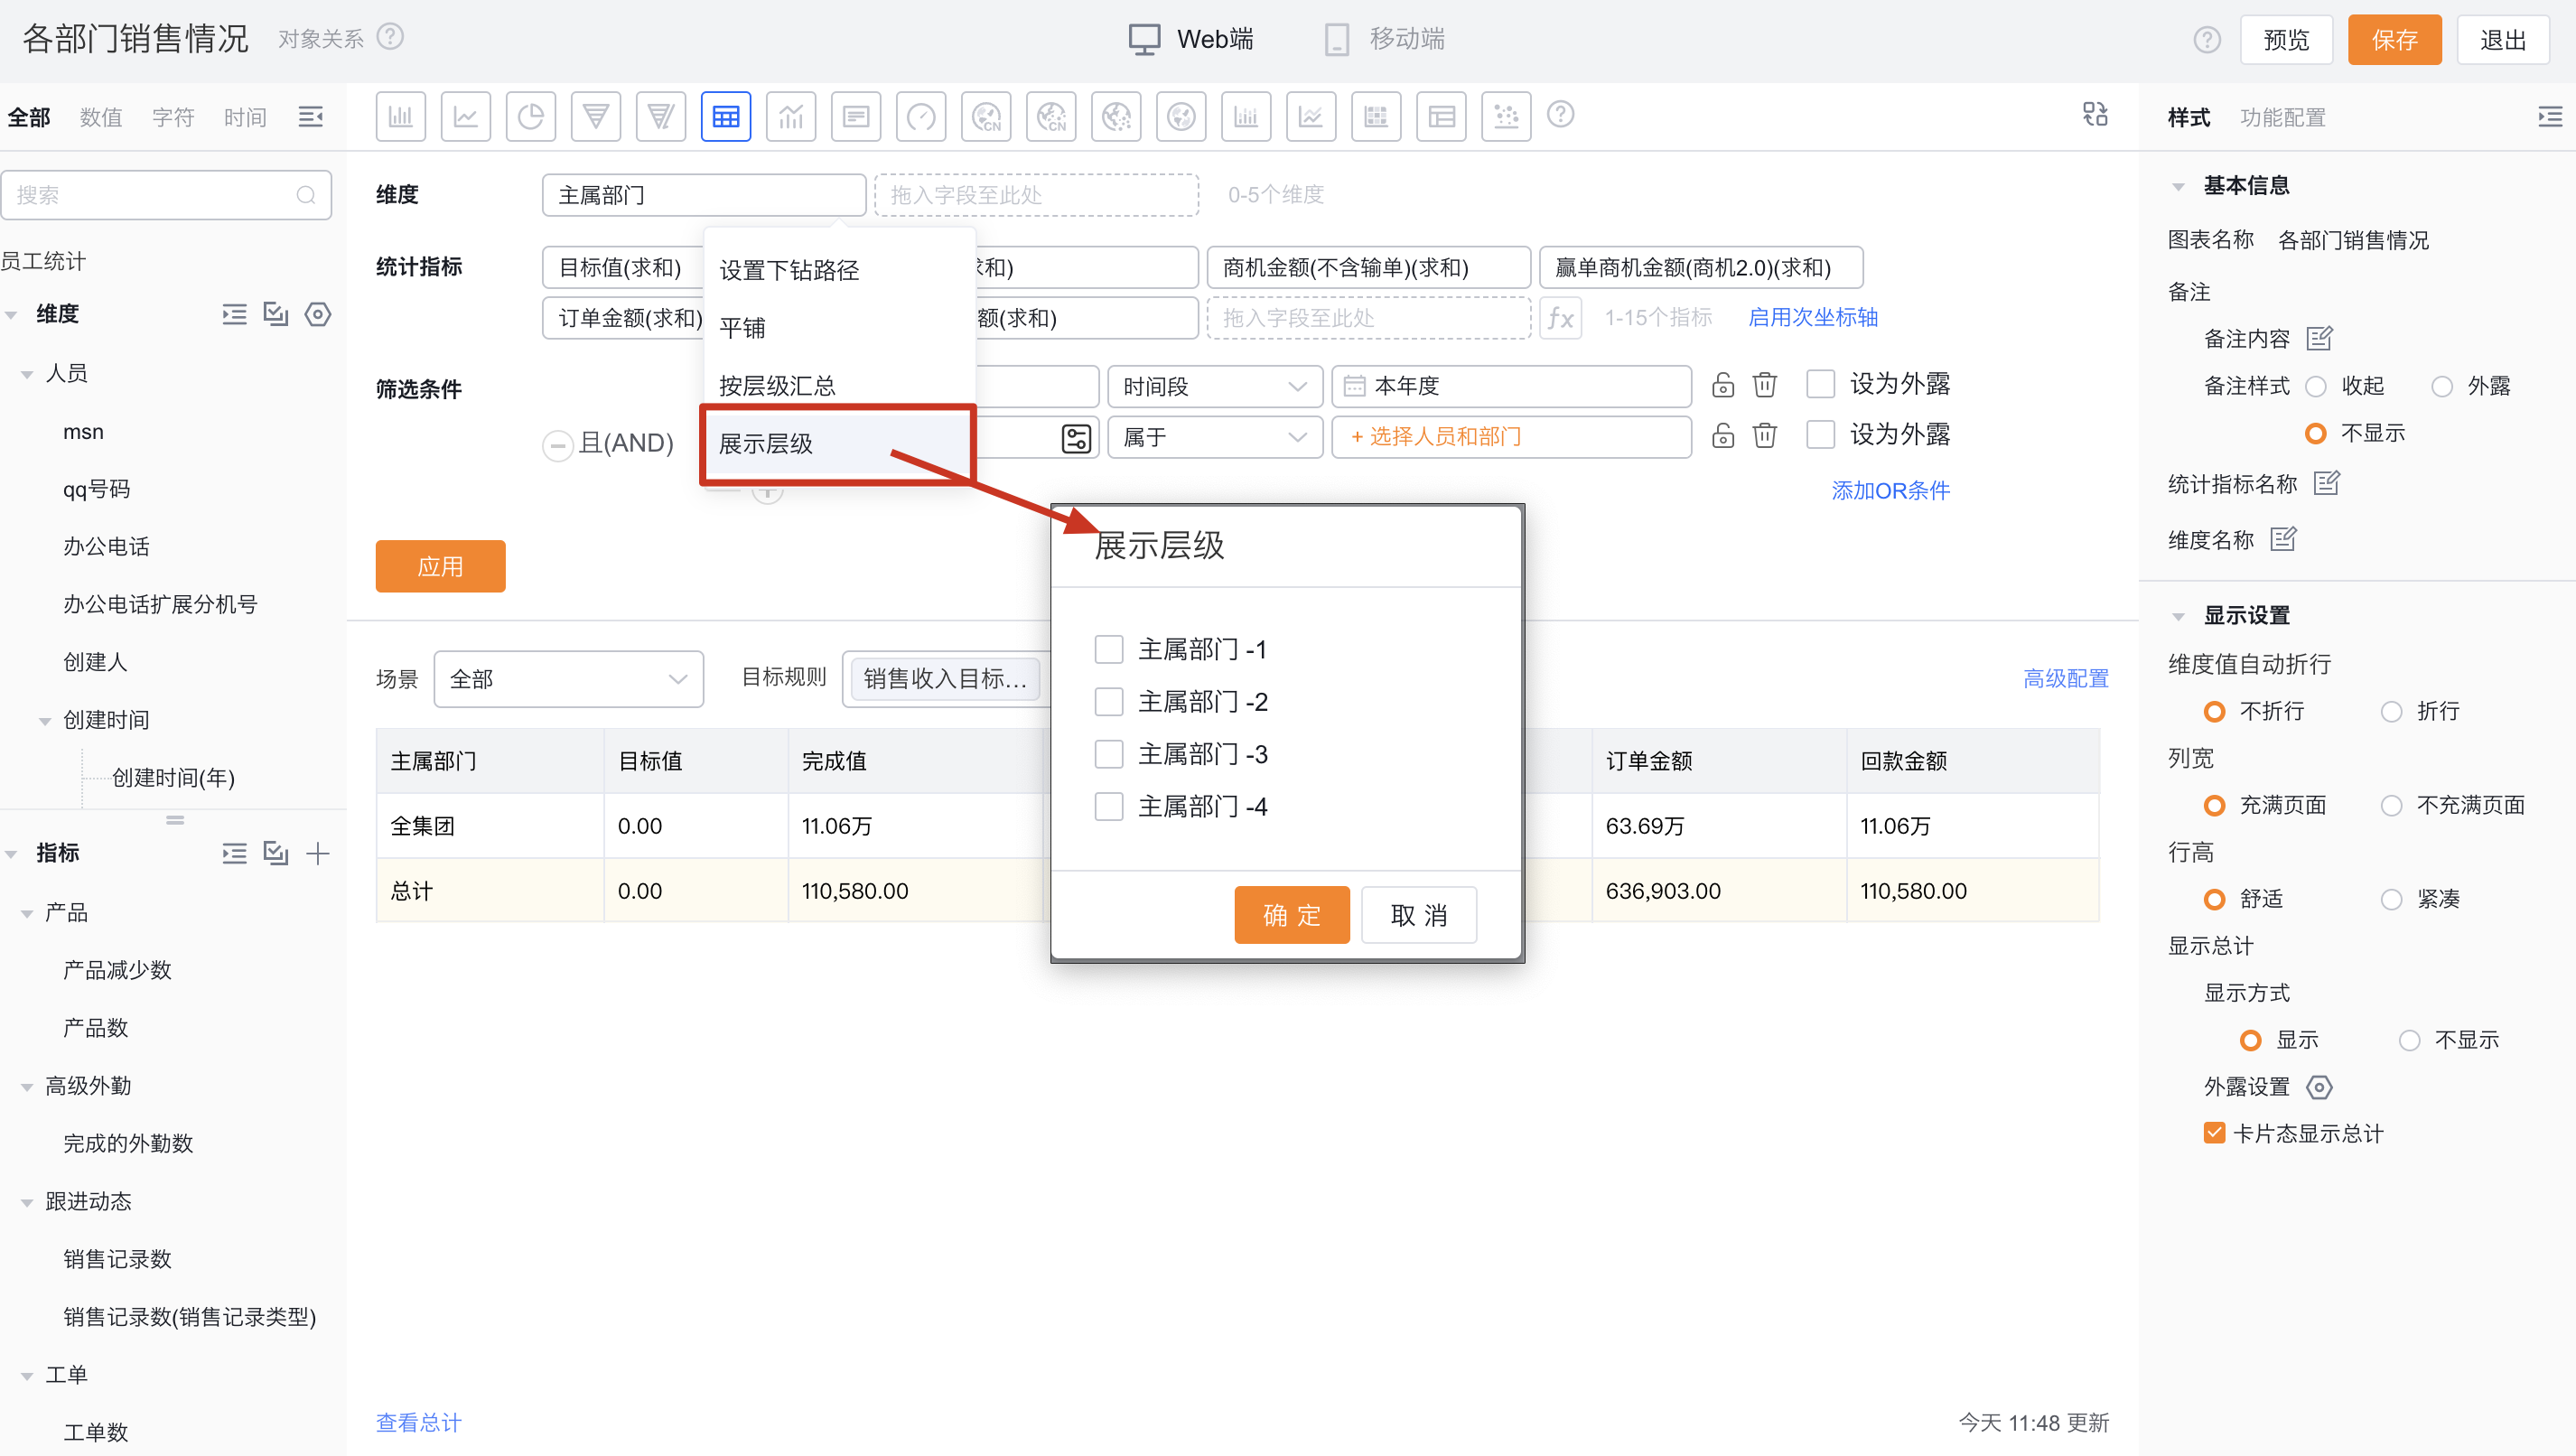Click the 添加OR条件 link
Screen dimensions: 2576x1456
click(1889, 490)
